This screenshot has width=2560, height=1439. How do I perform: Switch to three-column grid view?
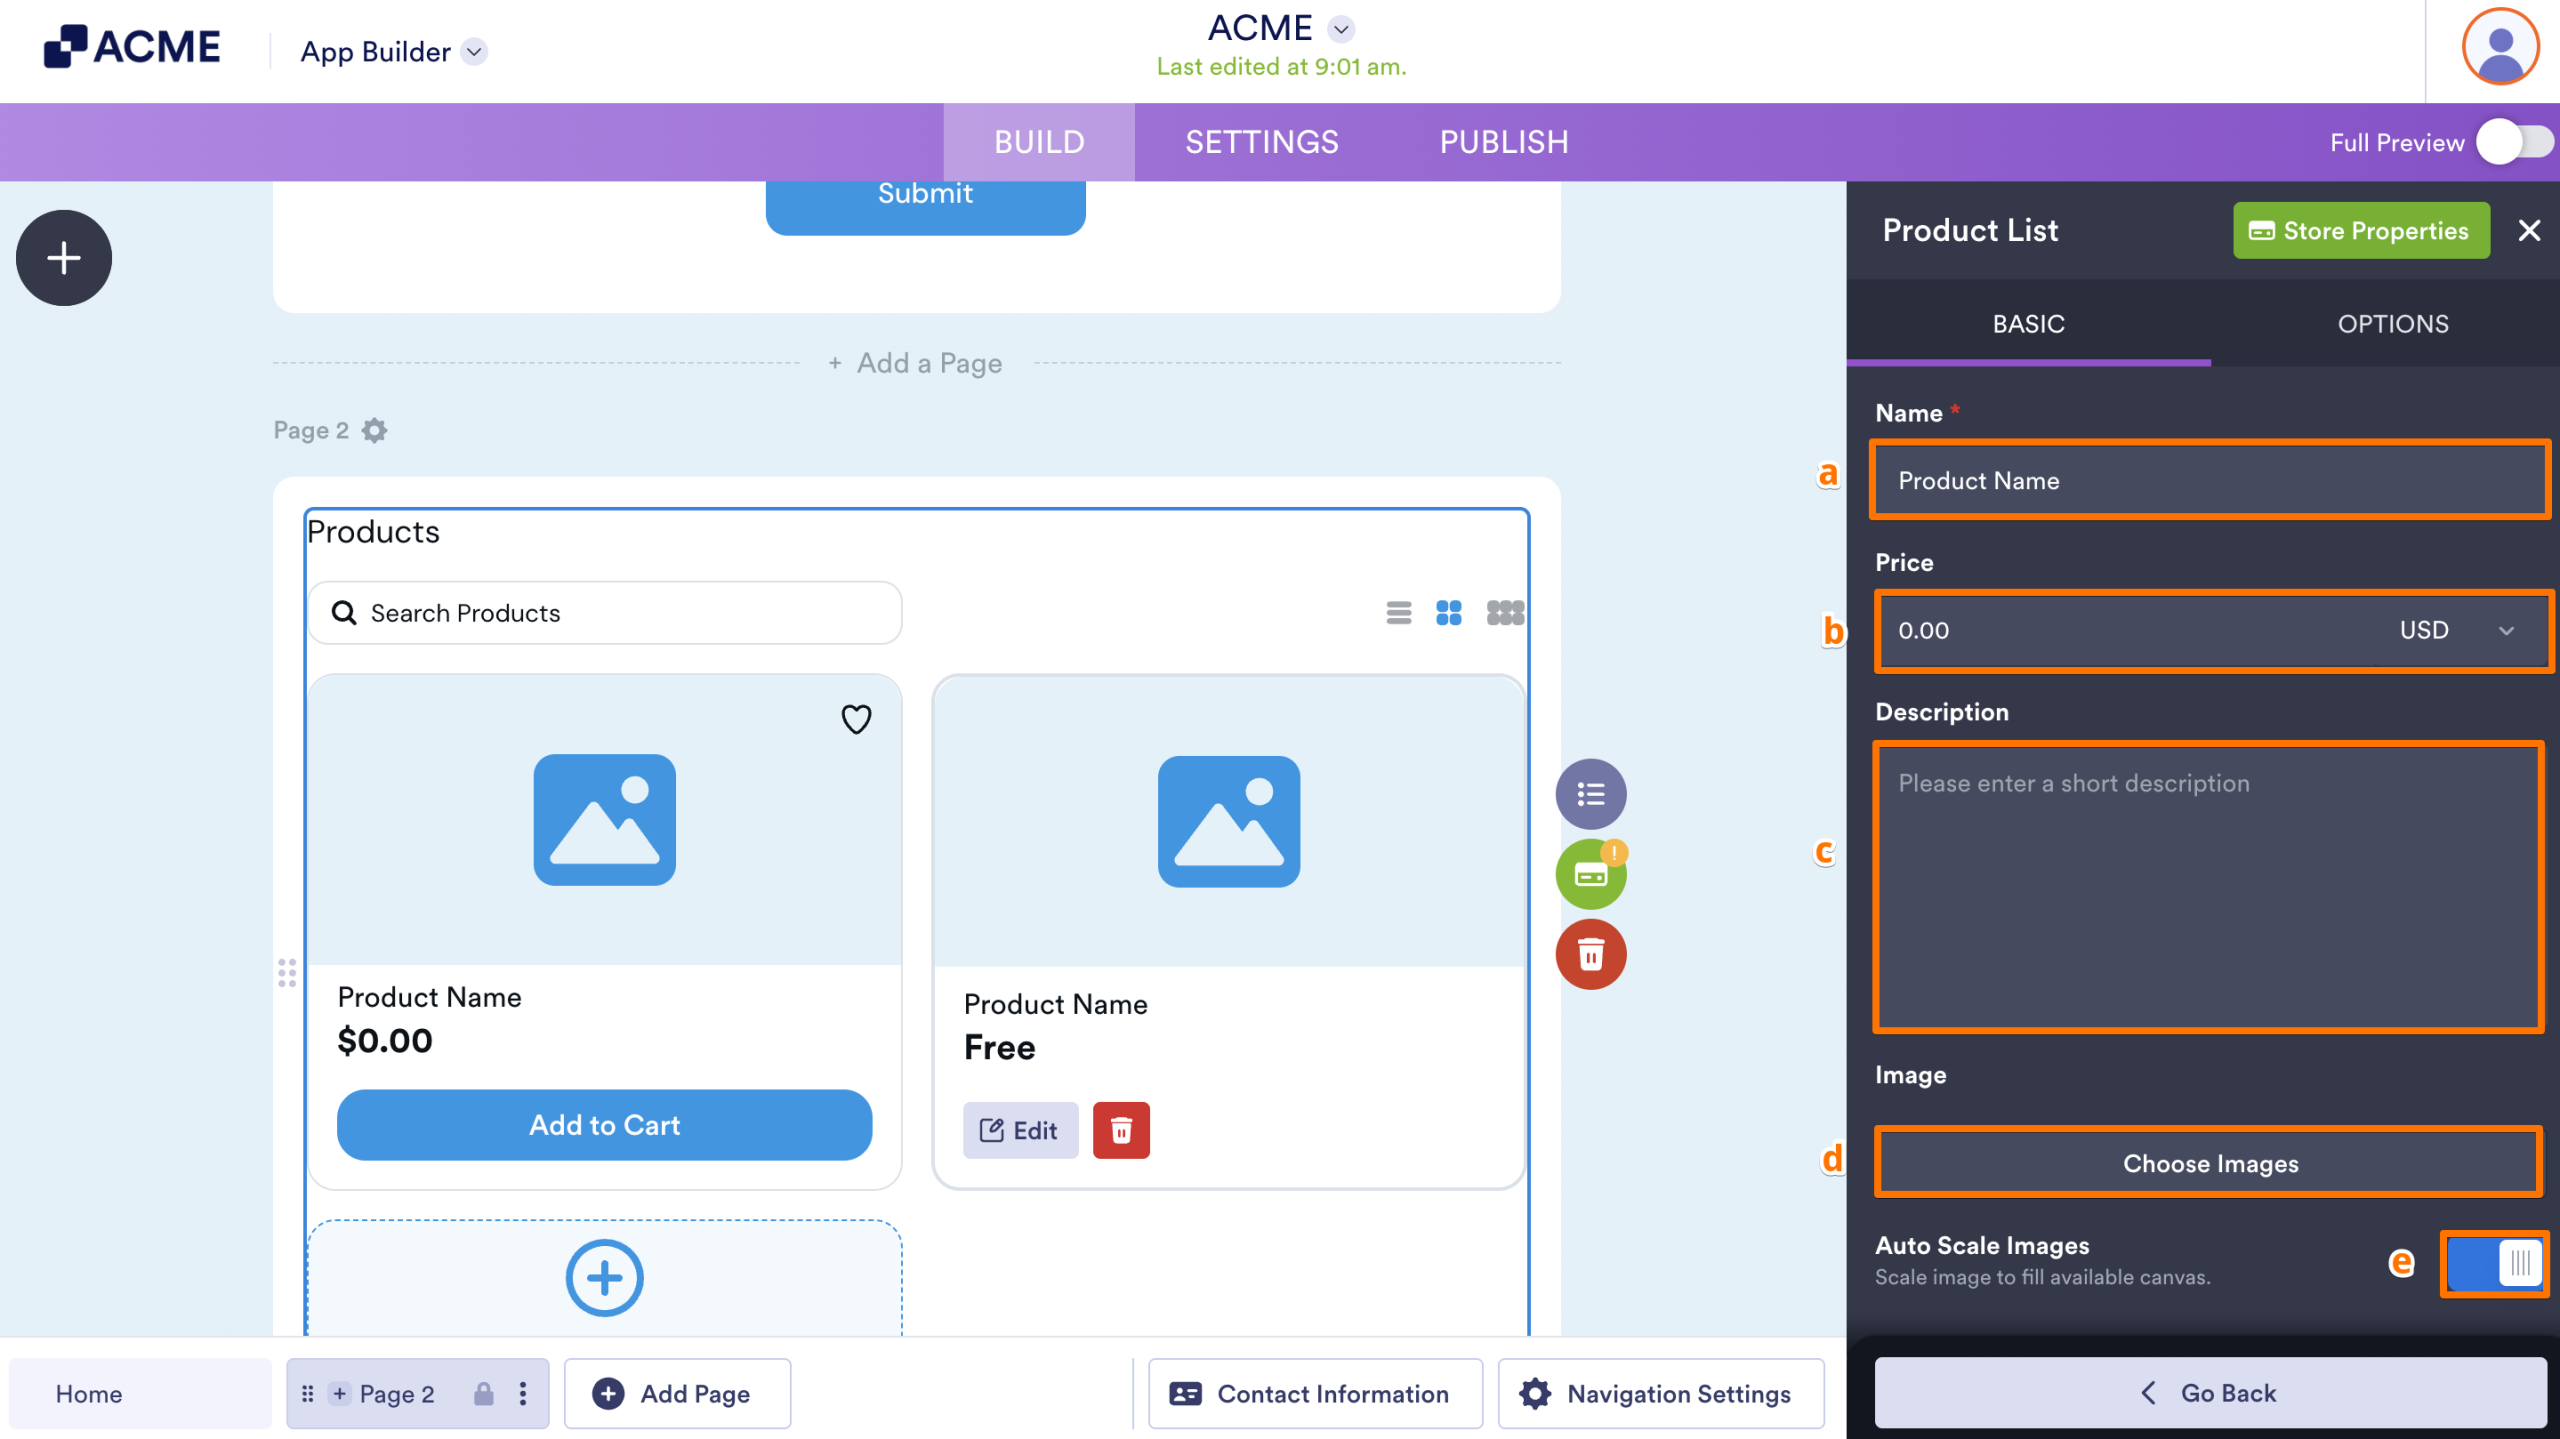tap(1505, 612)
